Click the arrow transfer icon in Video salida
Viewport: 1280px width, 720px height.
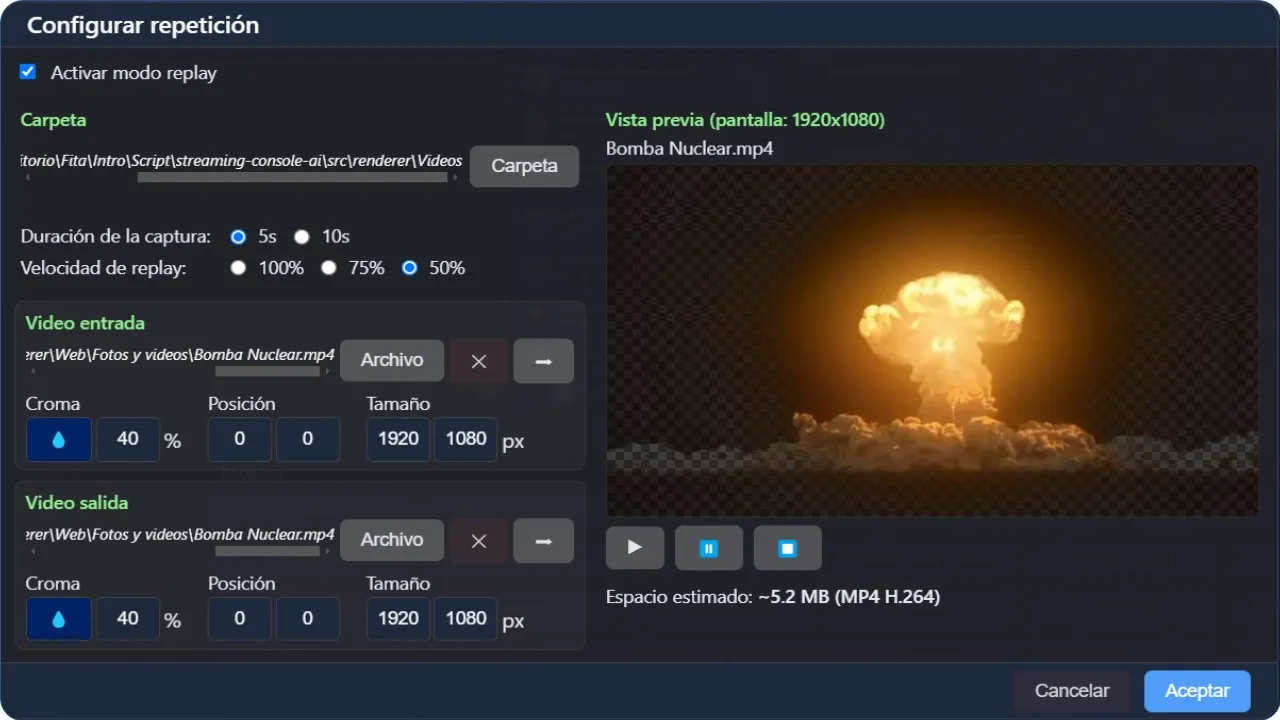[x=543, y=540]
